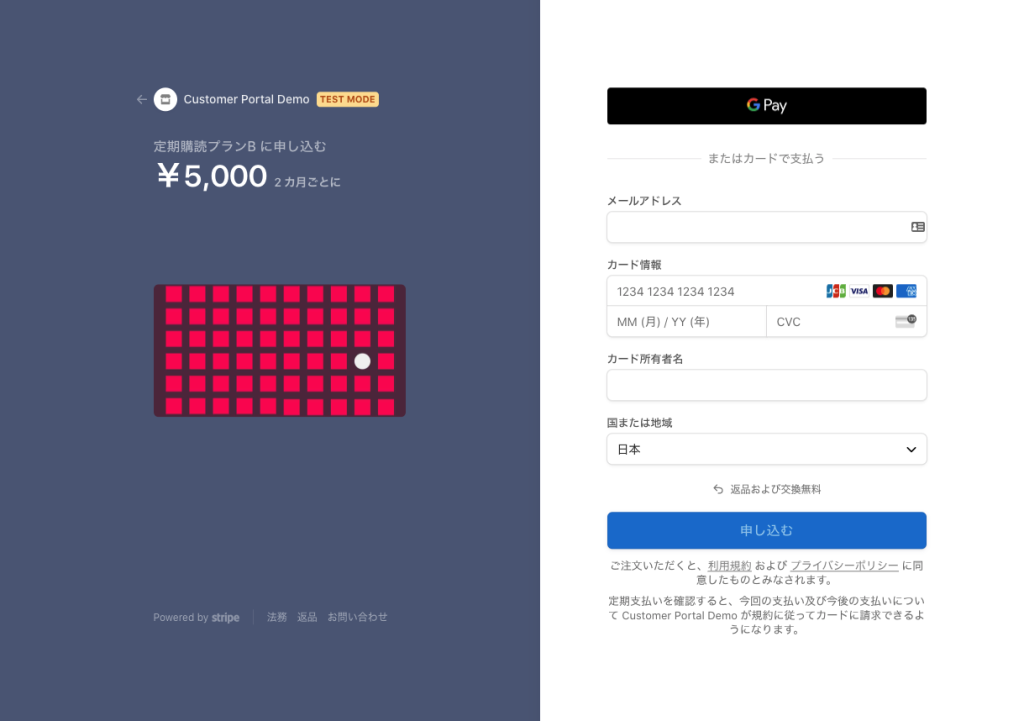The width and height of the screenshot is (1024, 721).
Task: Click the back arrow beside Customer Portal Demo
Action: pos(142,100)
